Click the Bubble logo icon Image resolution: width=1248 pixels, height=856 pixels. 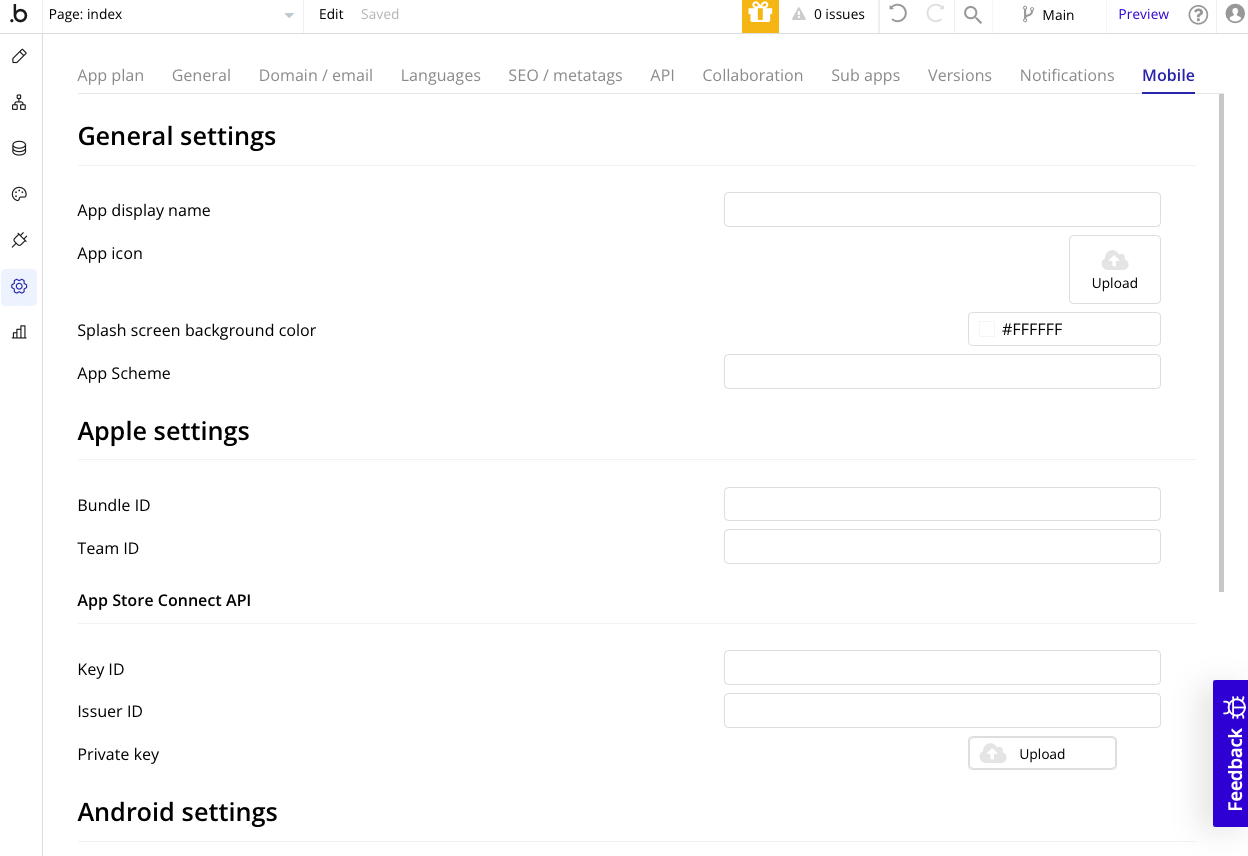(x=19, y=14)
